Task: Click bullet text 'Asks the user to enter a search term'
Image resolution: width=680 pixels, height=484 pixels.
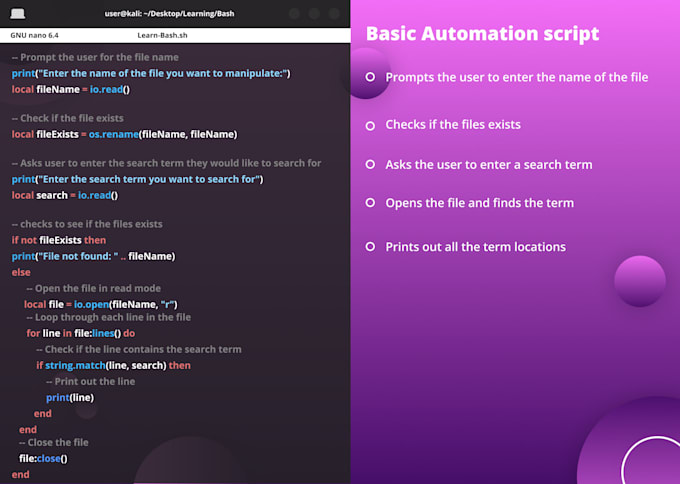Action: (489, 165)
